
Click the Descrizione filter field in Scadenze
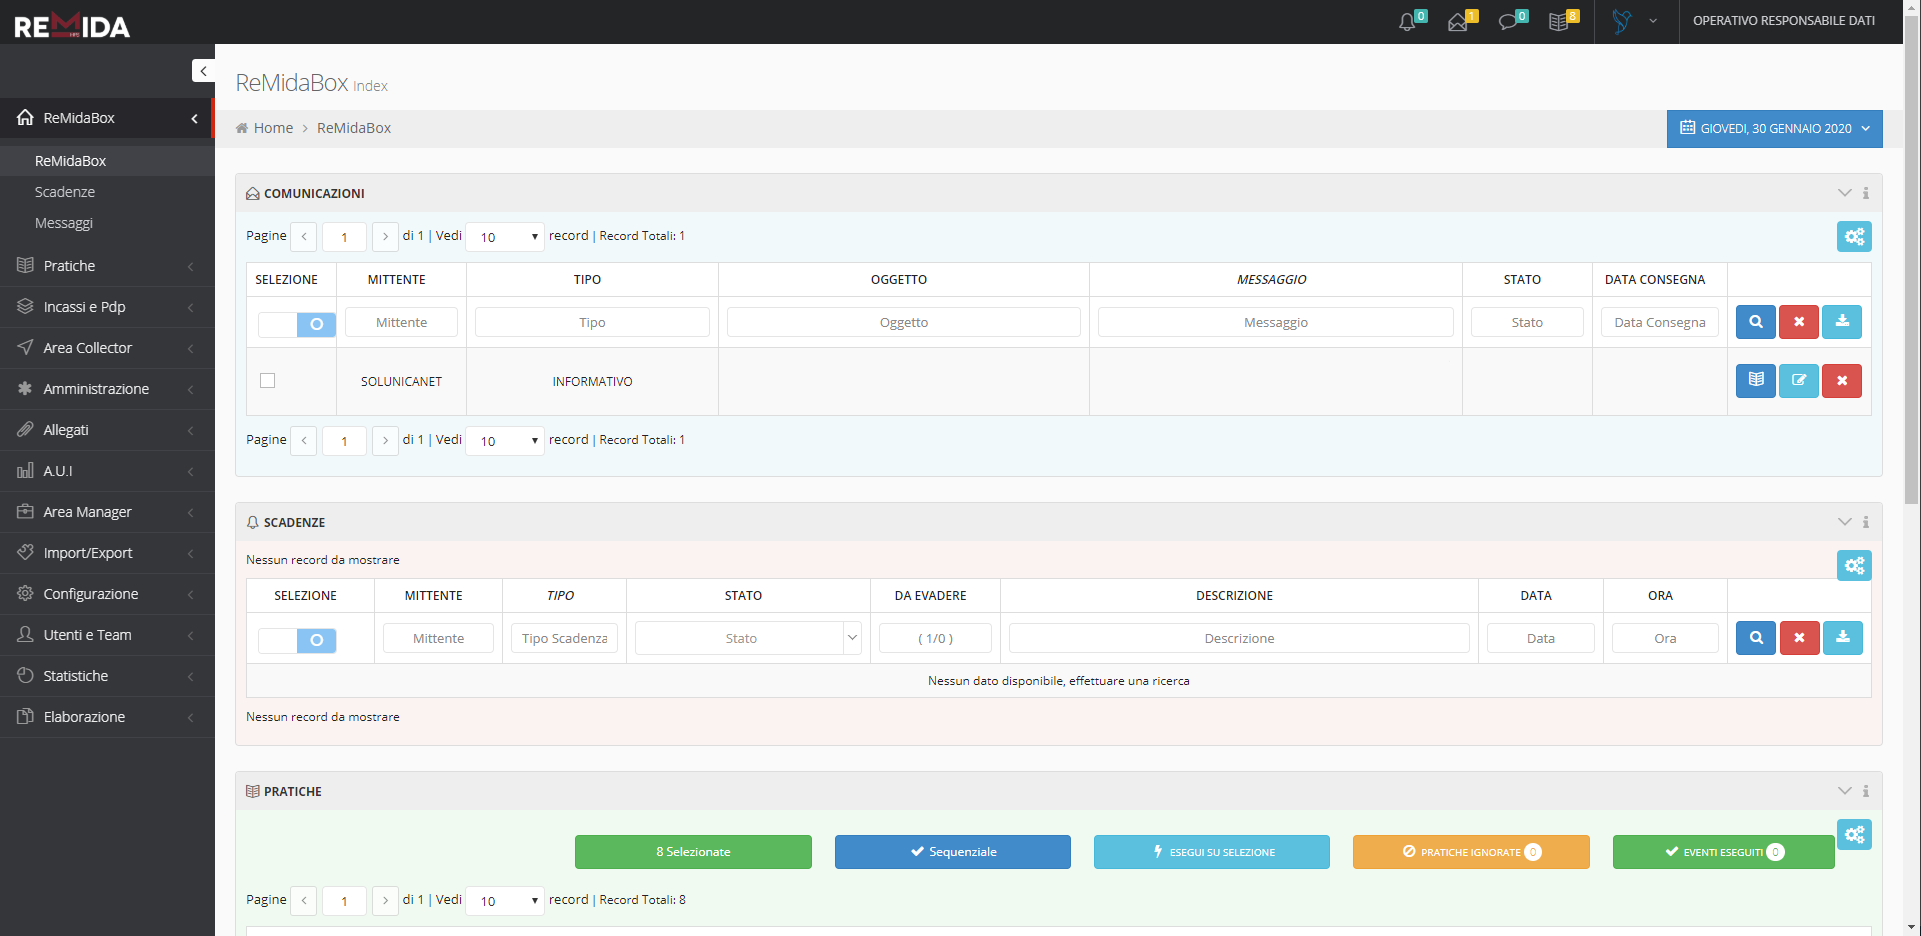(1239, 638)
